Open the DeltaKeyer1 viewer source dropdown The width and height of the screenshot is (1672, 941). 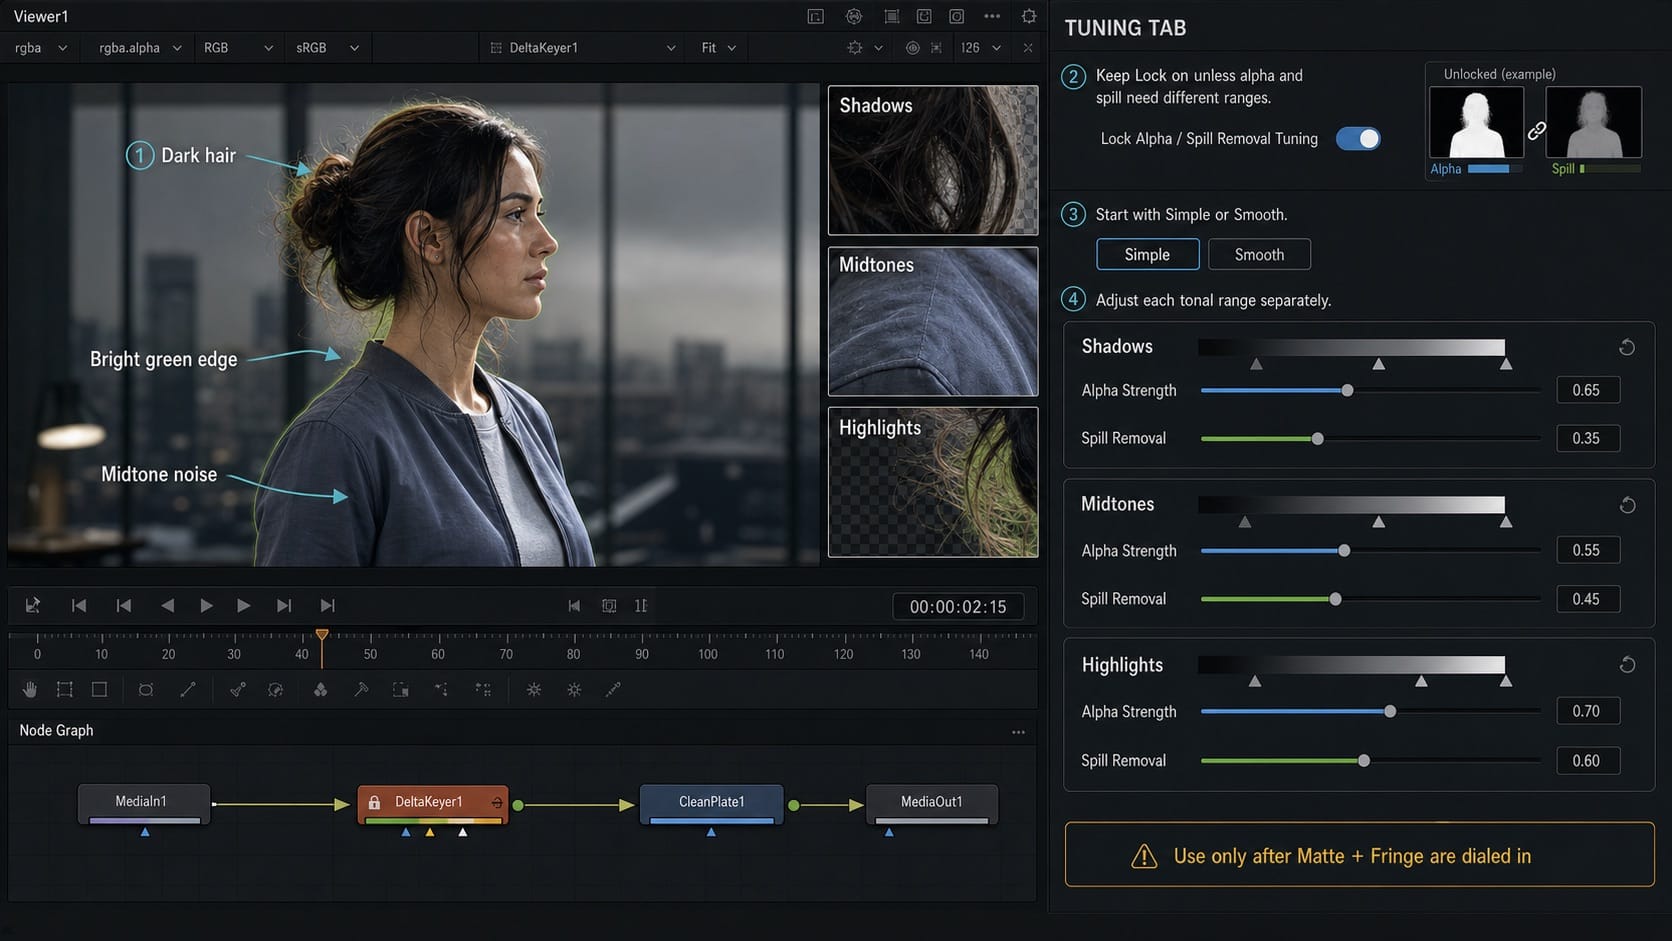coord(583,48)
